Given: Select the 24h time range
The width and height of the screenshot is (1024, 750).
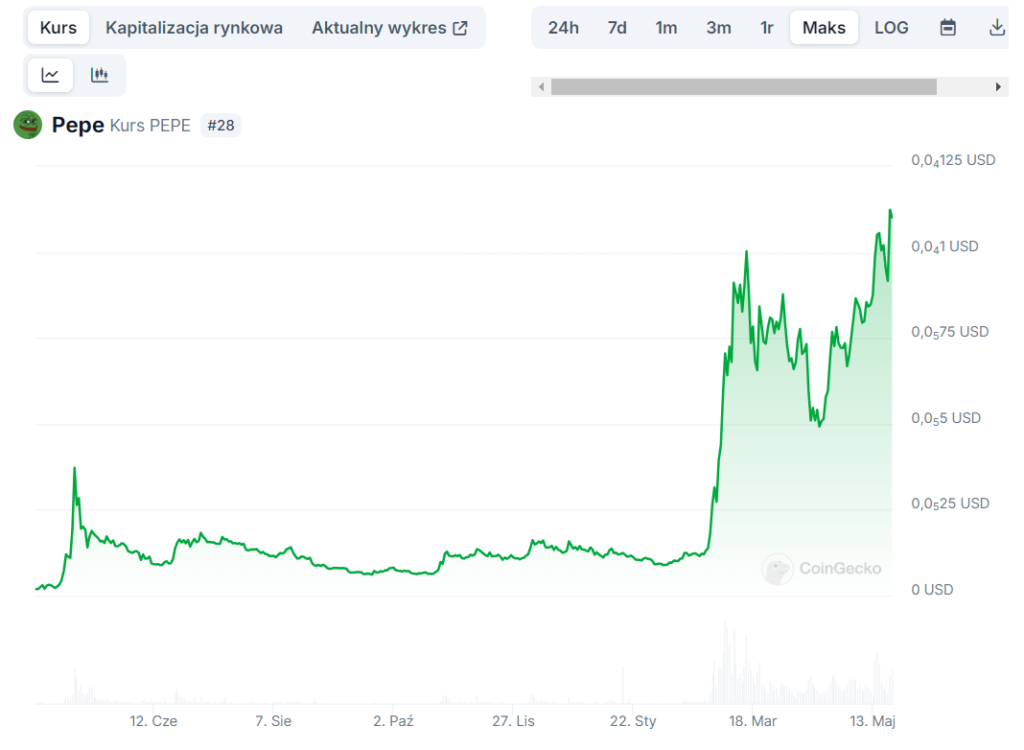Looking at the screenshot, I should pos(563,28).
